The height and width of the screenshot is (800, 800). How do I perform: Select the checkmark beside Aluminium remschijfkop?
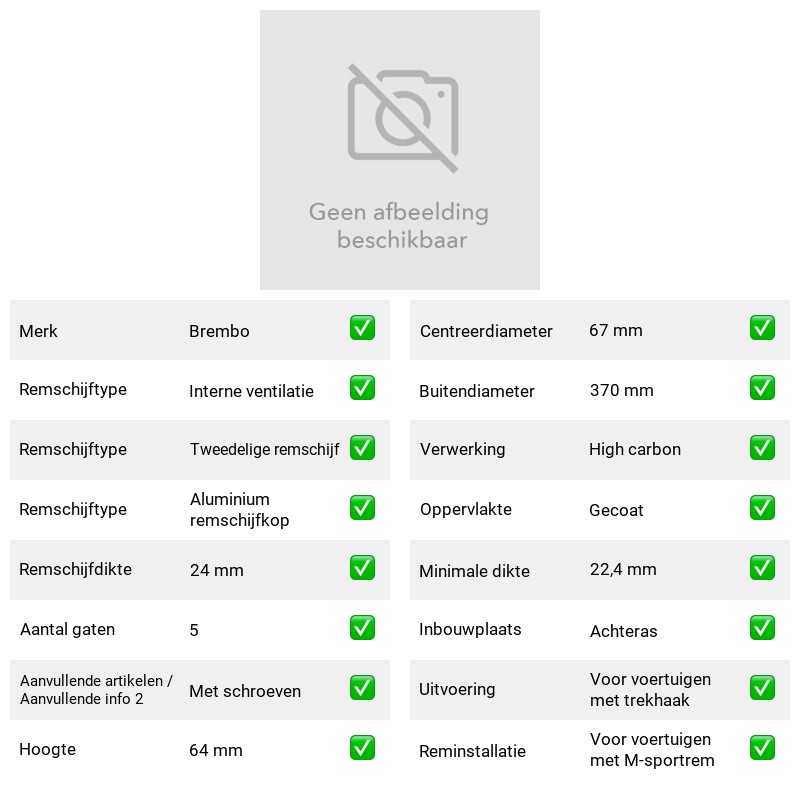(362, 508)
